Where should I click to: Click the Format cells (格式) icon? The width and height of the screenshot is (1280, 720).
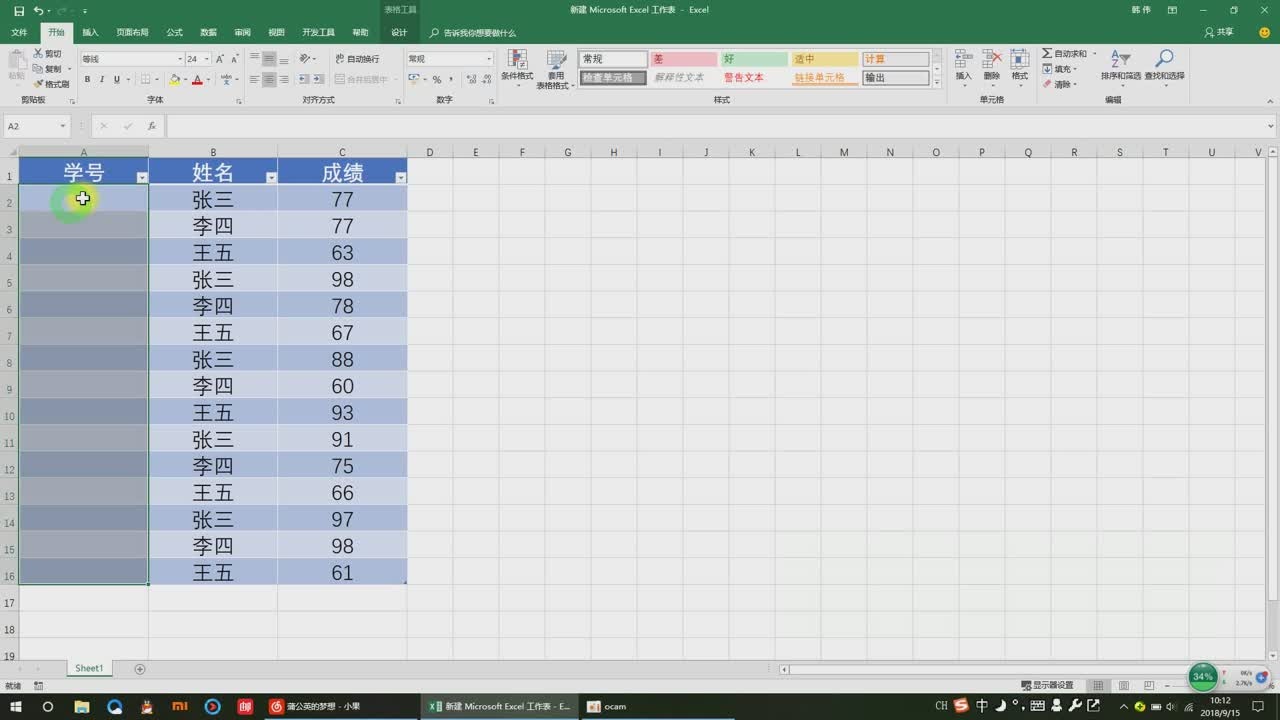click(1019, 59)
